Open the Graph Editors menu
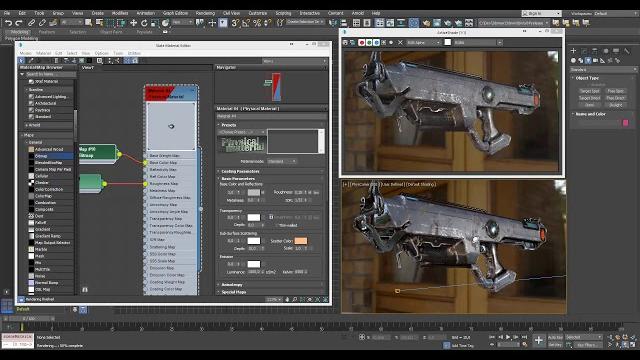Viewport: 640px width, 360px height. coord(176,13)
